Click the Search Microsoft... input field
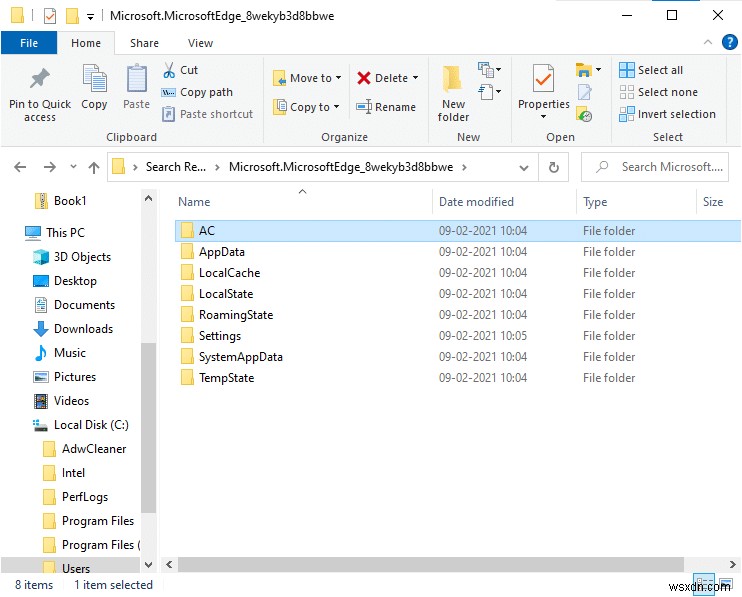Image resolution: width=742 pixels, height=597 pixels. (x=655, y=167)
